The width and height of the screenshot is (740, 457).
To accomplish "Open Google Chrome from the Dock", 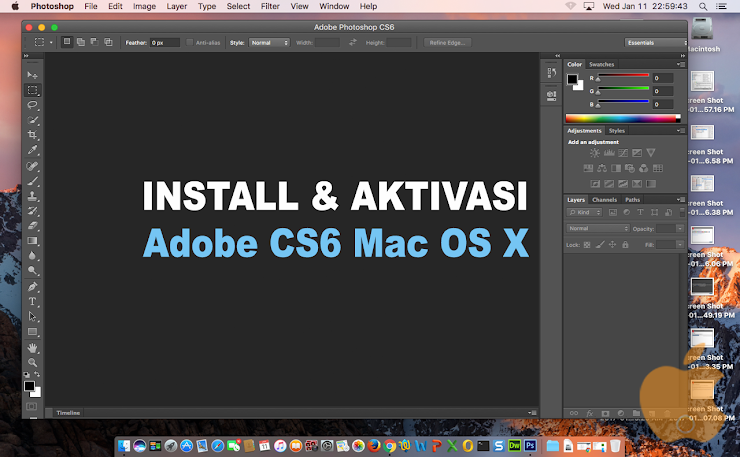I will click(389, 445).
